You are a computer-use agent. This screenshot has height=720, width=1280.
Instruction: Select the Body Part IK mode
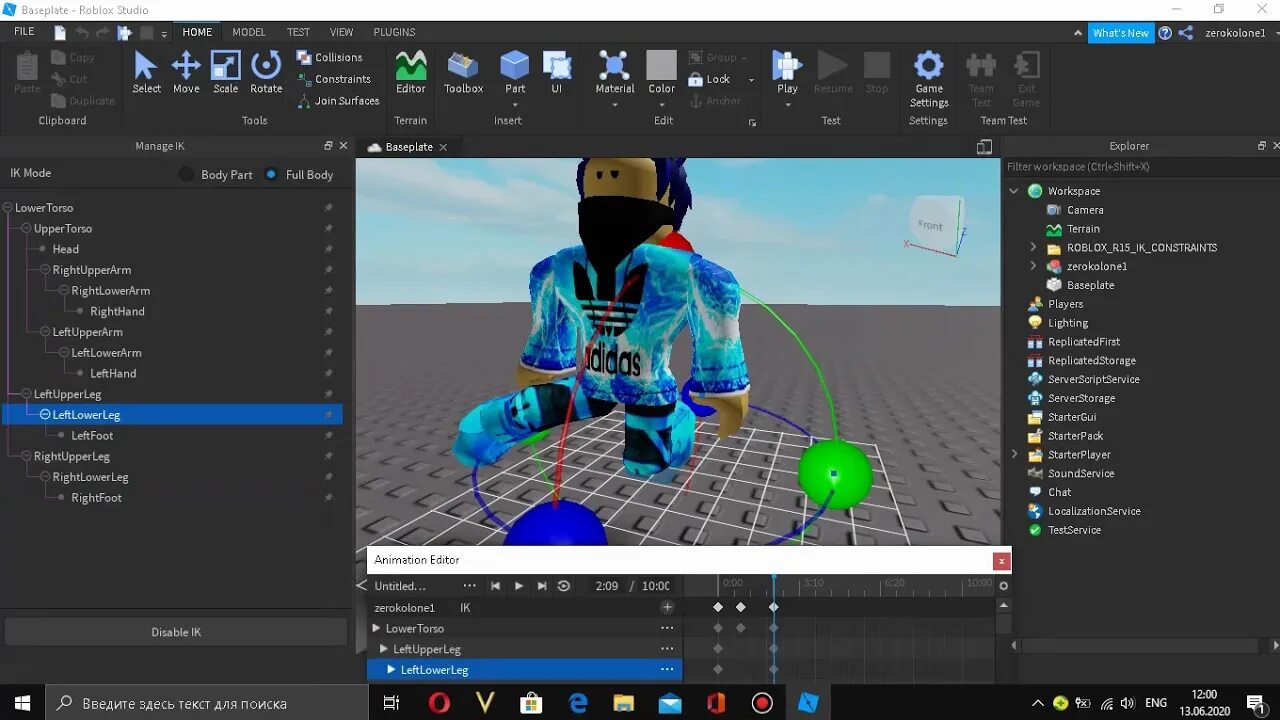coord(186,174)
